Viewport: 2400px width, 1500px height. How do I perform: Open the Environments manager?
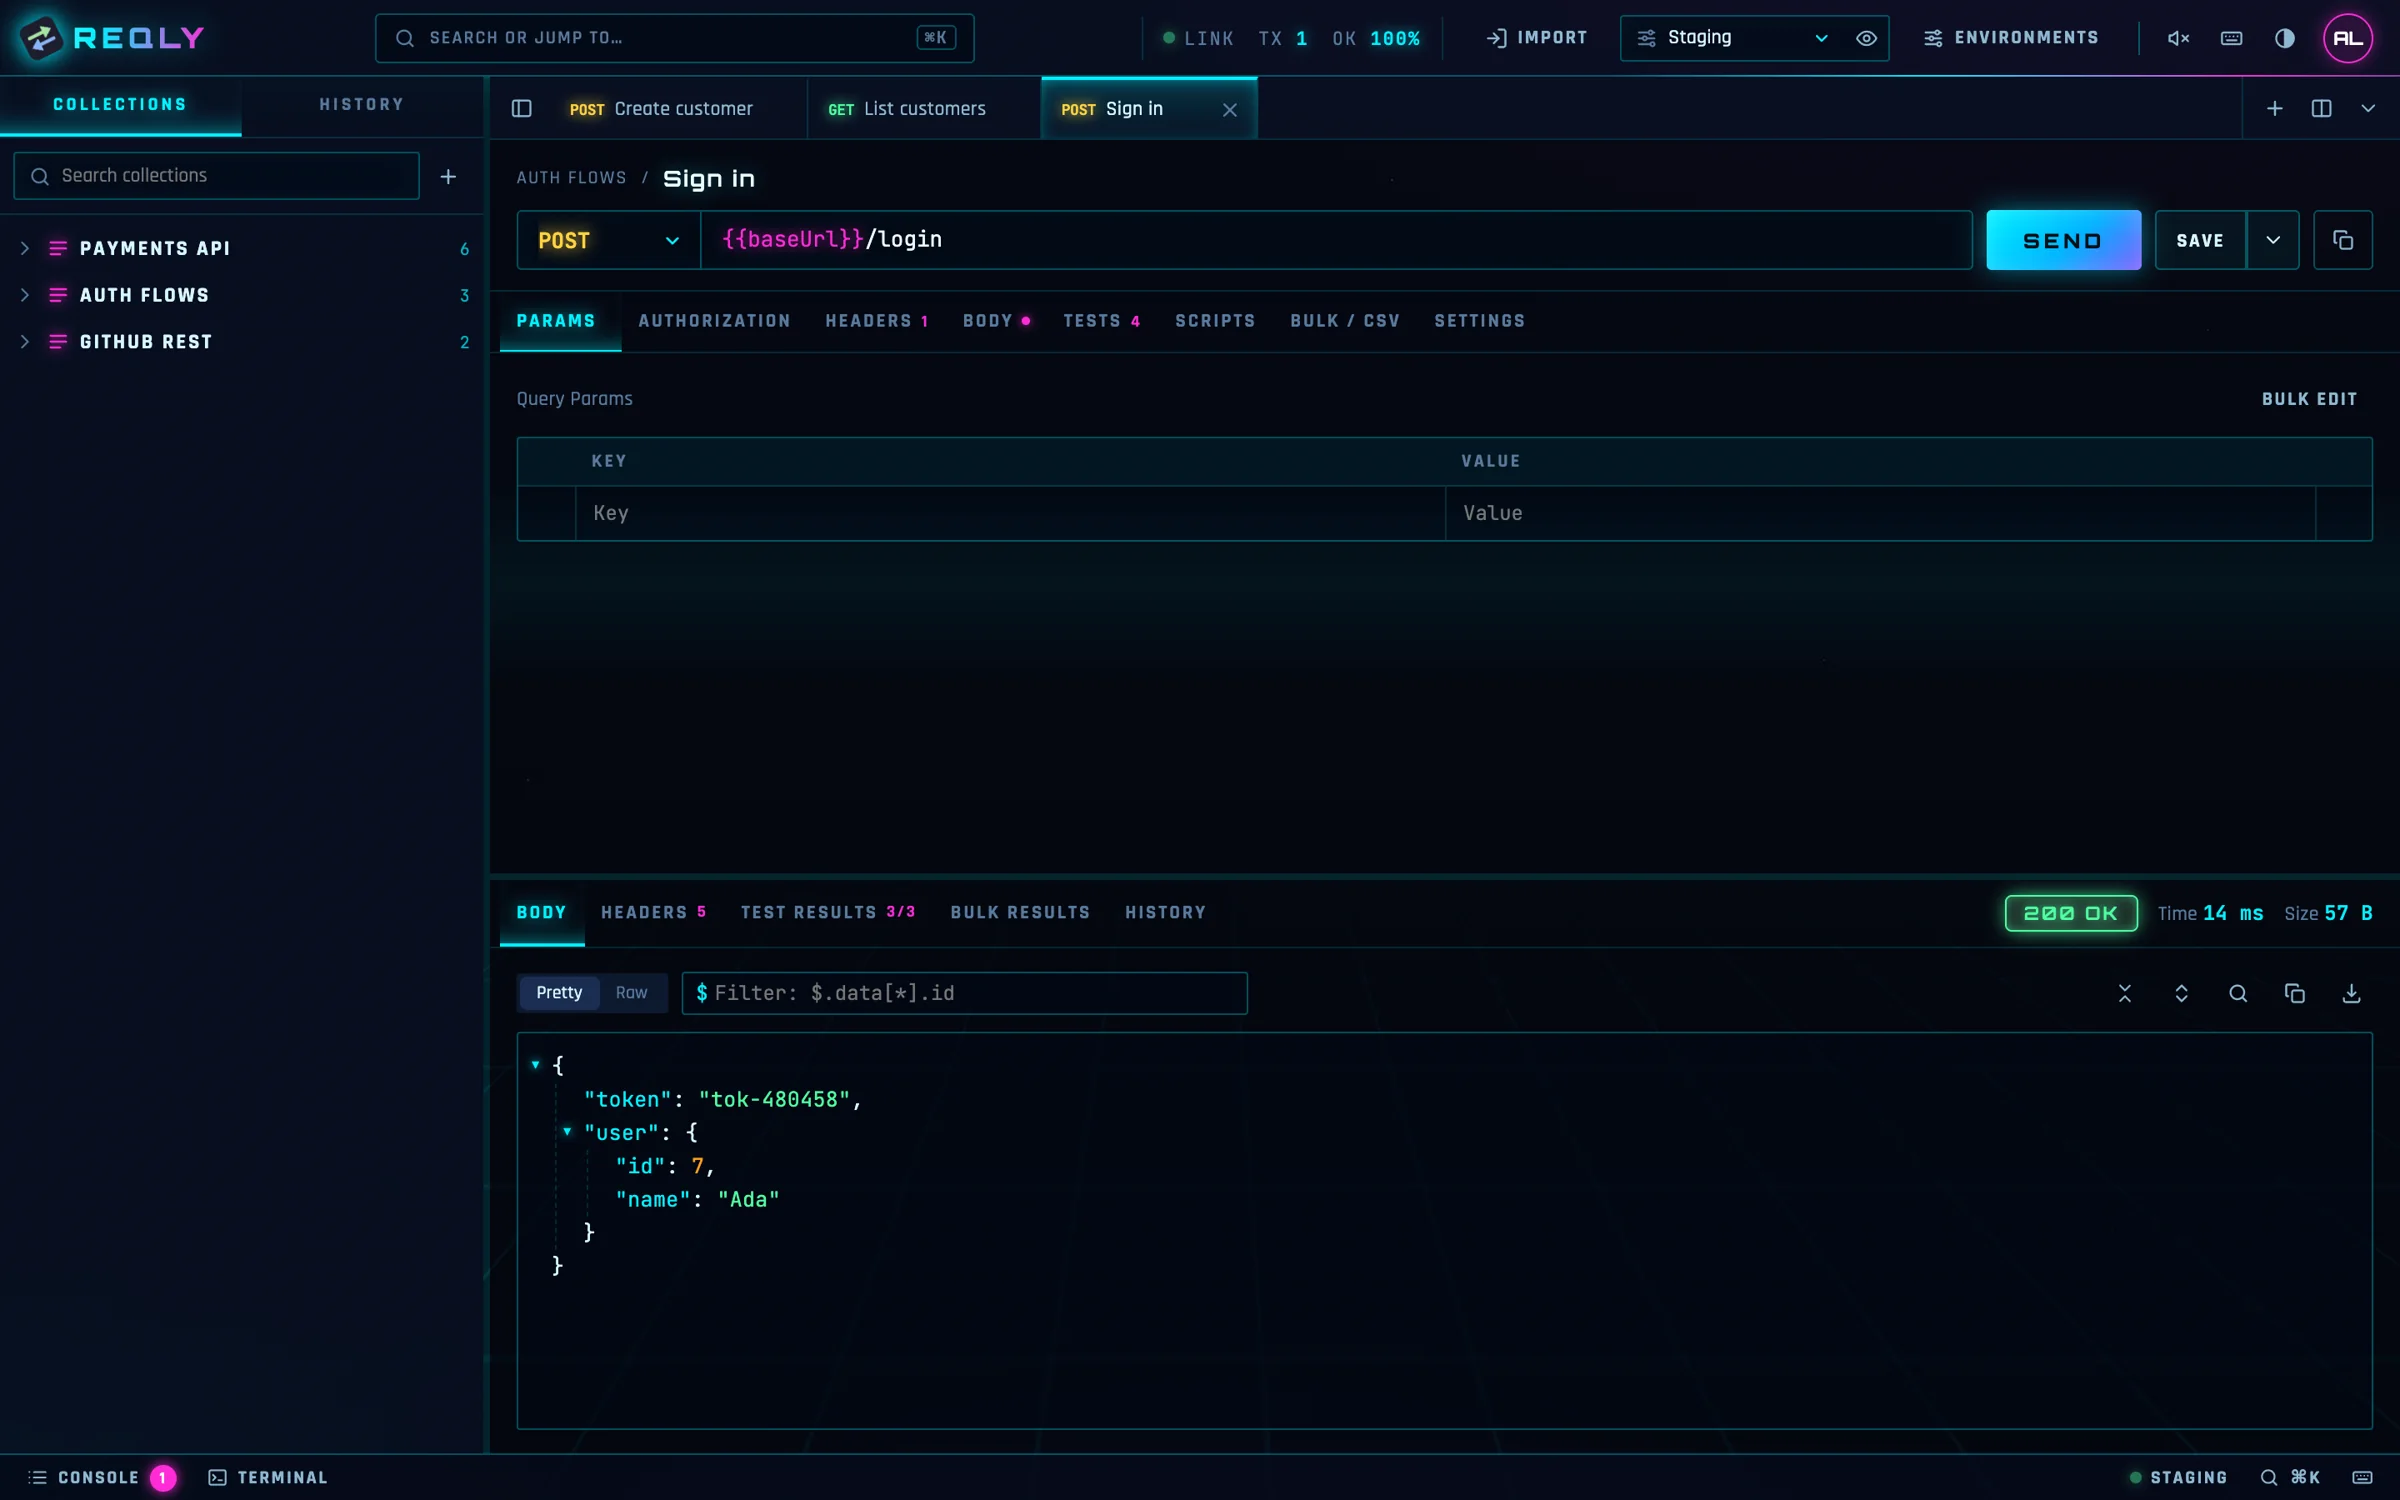[x=2011, y=38]
